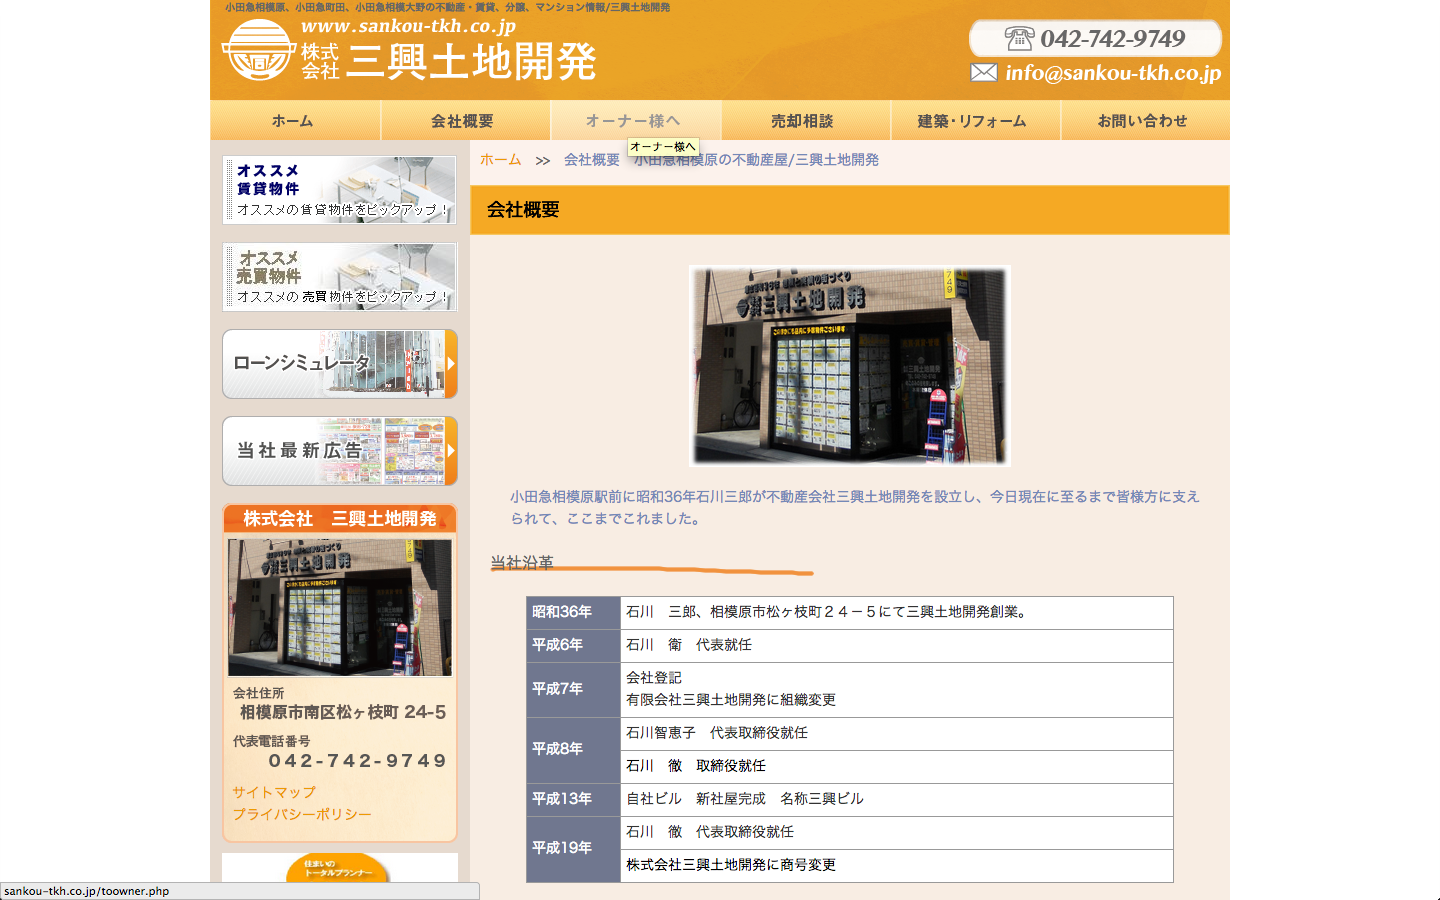Click the 会社概要 breadcrumb link
1440x900 pixels.
pos(591,160)
